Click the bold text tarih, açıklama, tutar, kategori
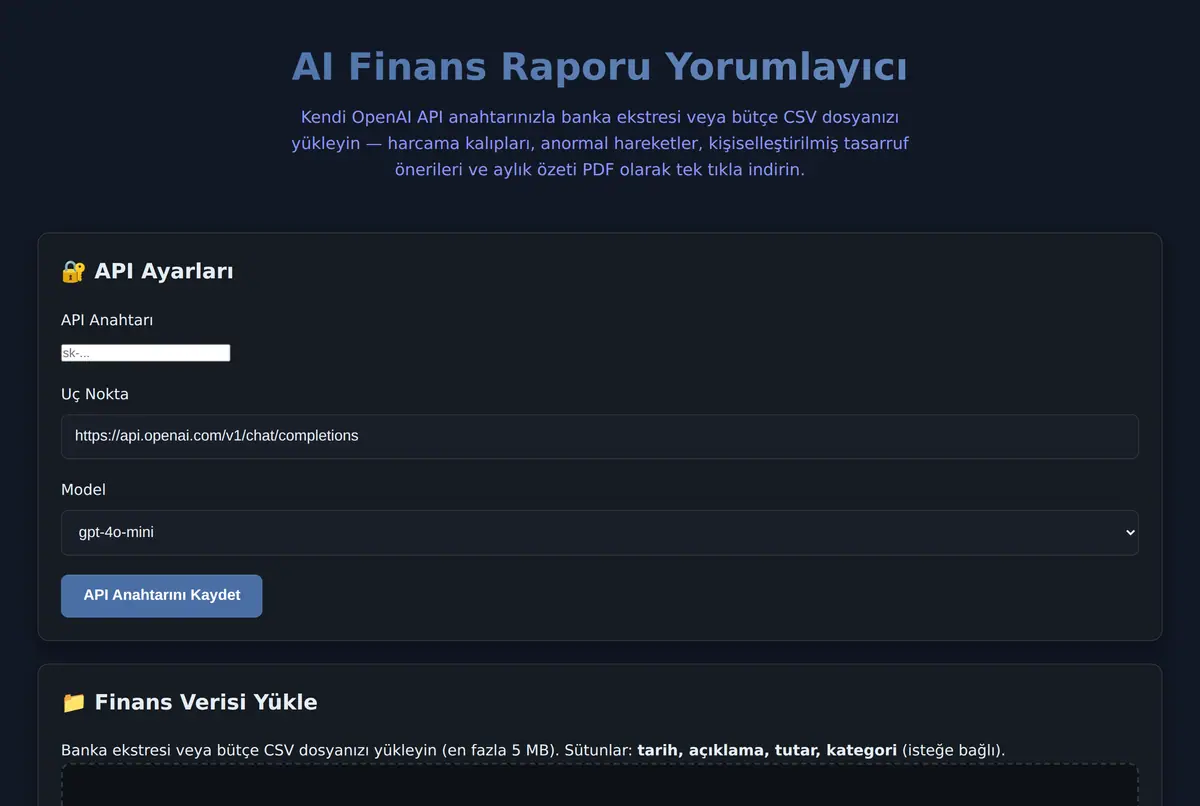The height and width of the screenshot is (806, 1200). click(767, 750)
